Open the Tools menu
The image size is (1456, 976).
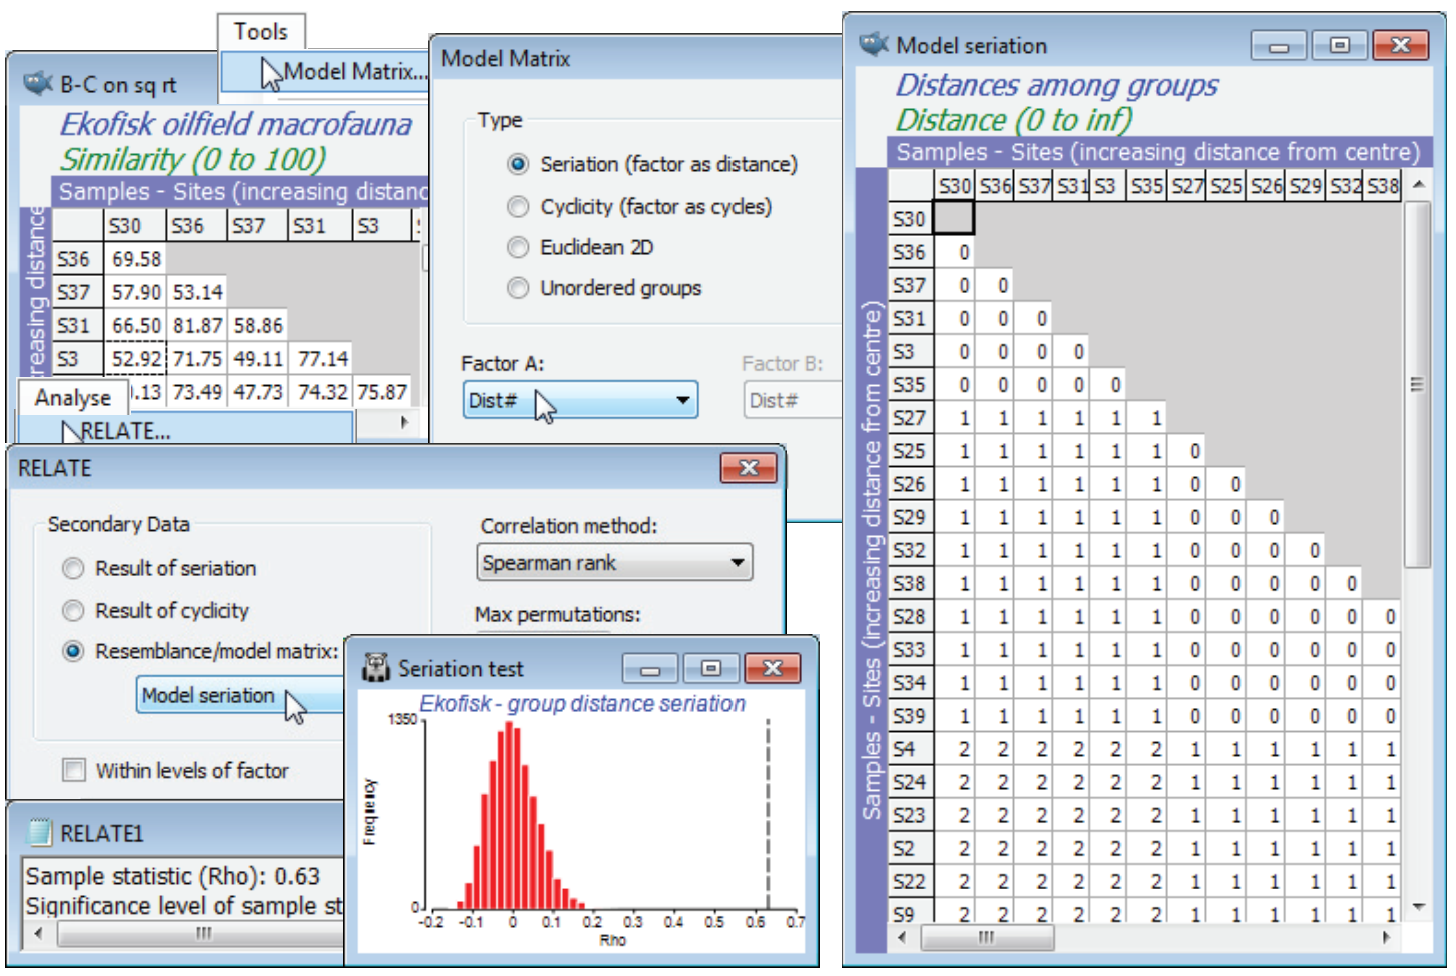pos(261,31)
